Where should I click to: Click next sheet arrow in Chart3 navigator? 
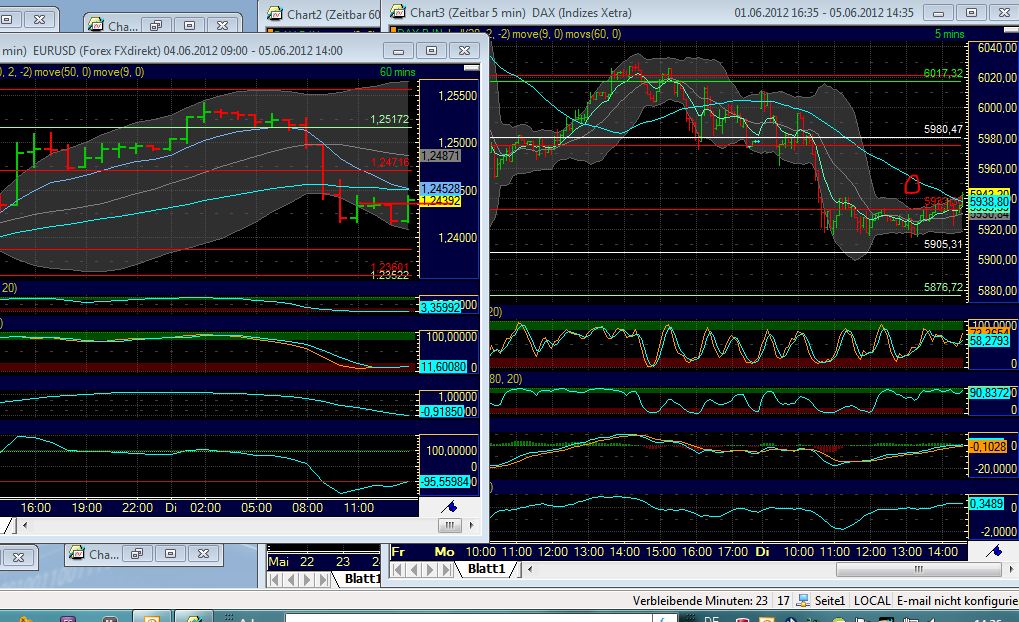click(430, 569)
